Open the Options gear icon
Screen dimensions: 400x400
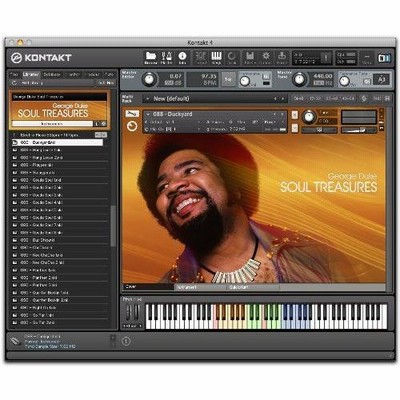(x=266, y=58)
